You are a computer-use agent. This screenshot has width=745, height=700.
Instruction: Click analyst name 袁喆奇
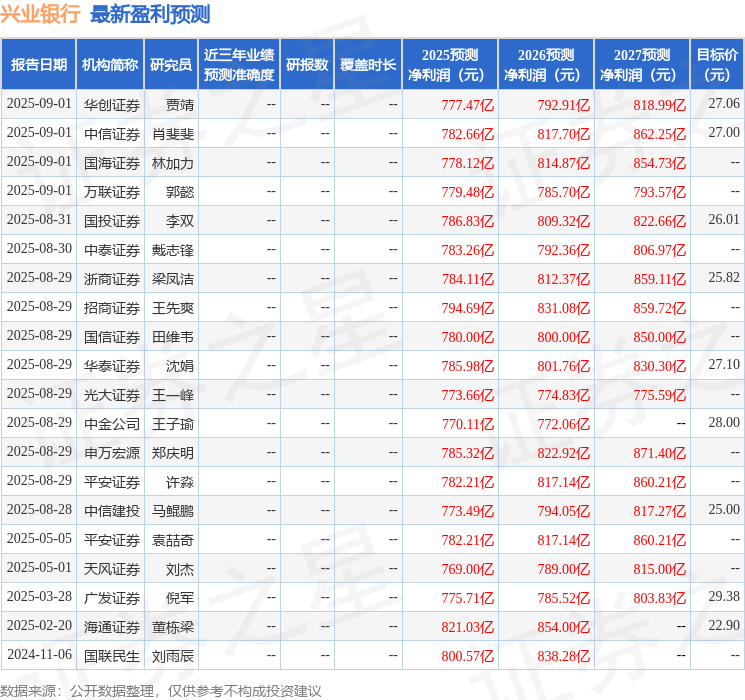coord(172,540)
